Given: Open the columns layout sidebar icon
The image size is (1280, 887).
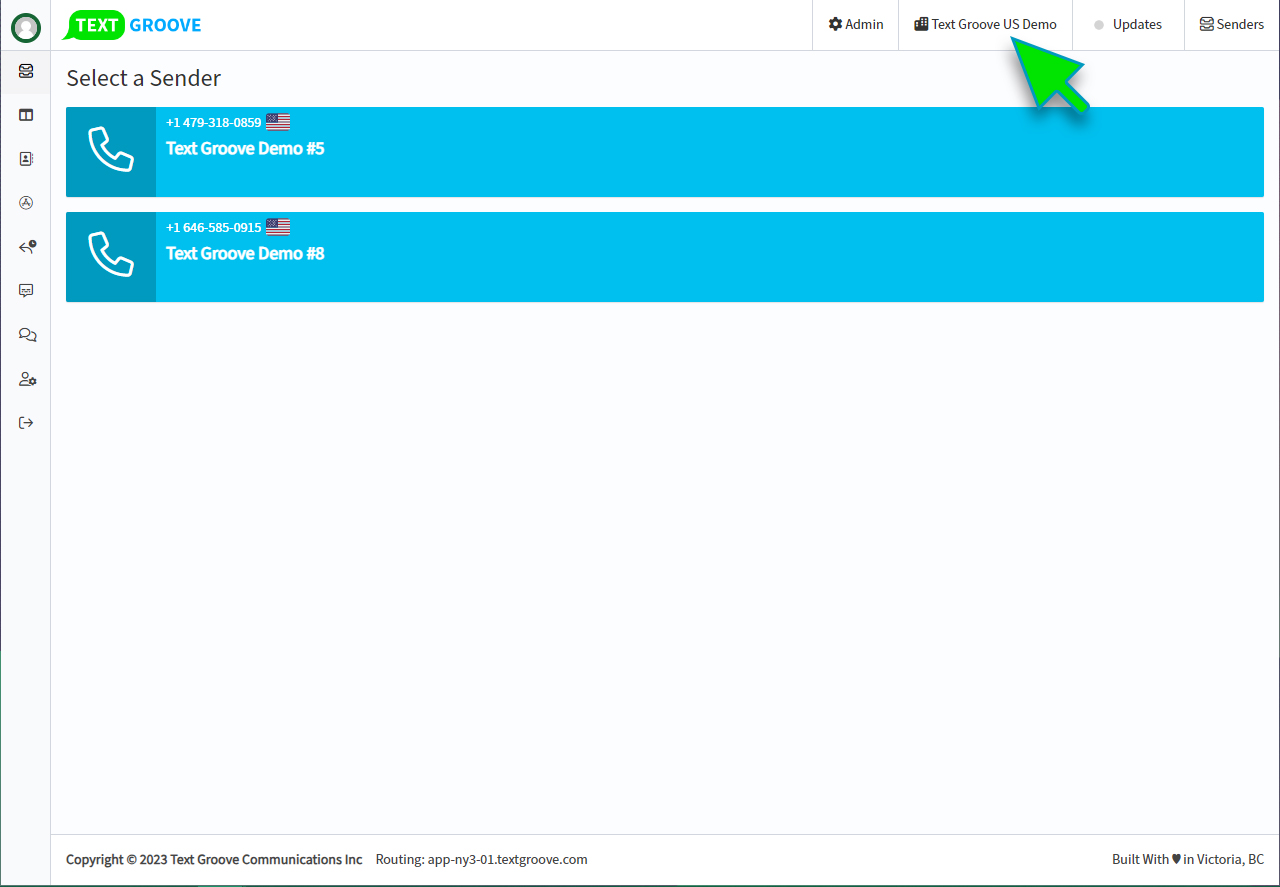Looking at the screenshot, I should pyautogui.click(x=26, y=115).
